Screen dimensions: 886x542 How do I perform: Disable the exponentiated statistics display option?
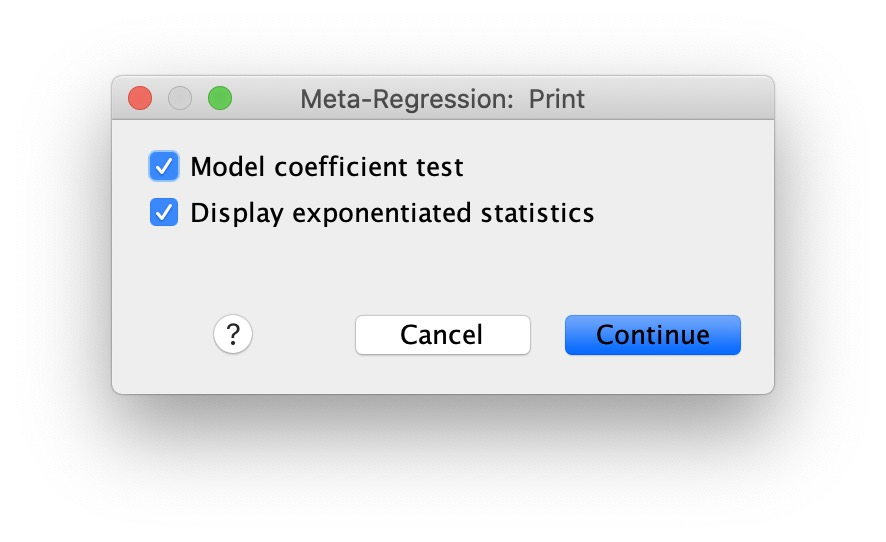(x=164, y=213)
